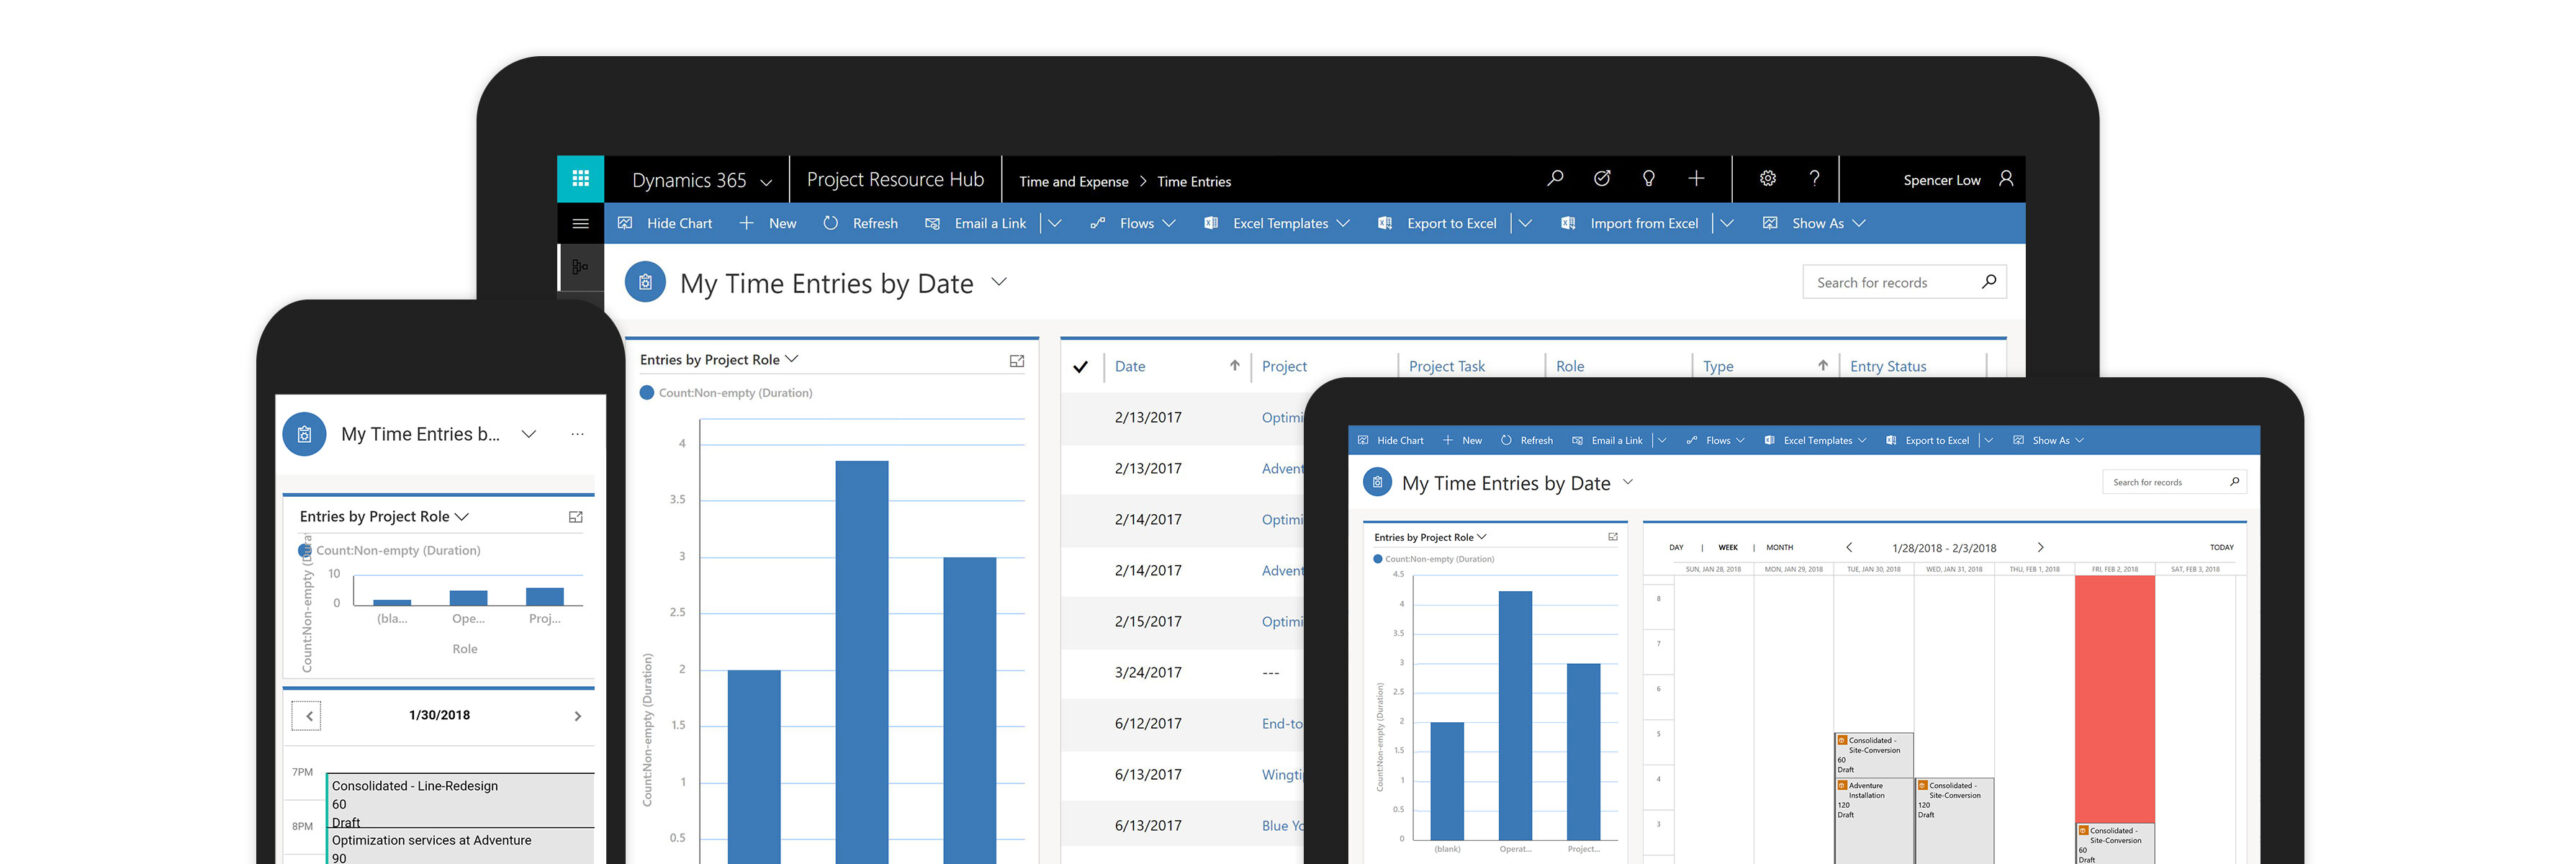Switch tablet calendar to DAY view
This screenshot has height=864, width=2560.
point(1676,547)
